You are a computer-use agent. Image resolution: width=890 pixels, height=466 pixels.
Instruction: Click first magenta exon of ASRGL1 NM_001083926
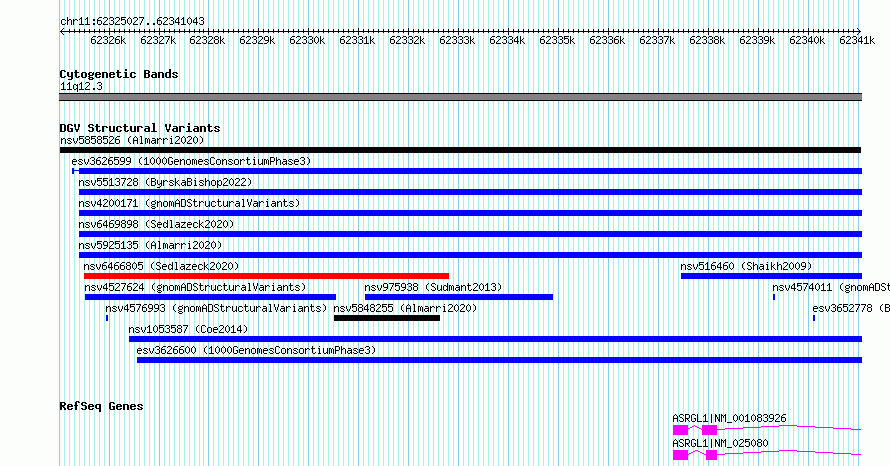pyautogui.click(x=681, y=430)
